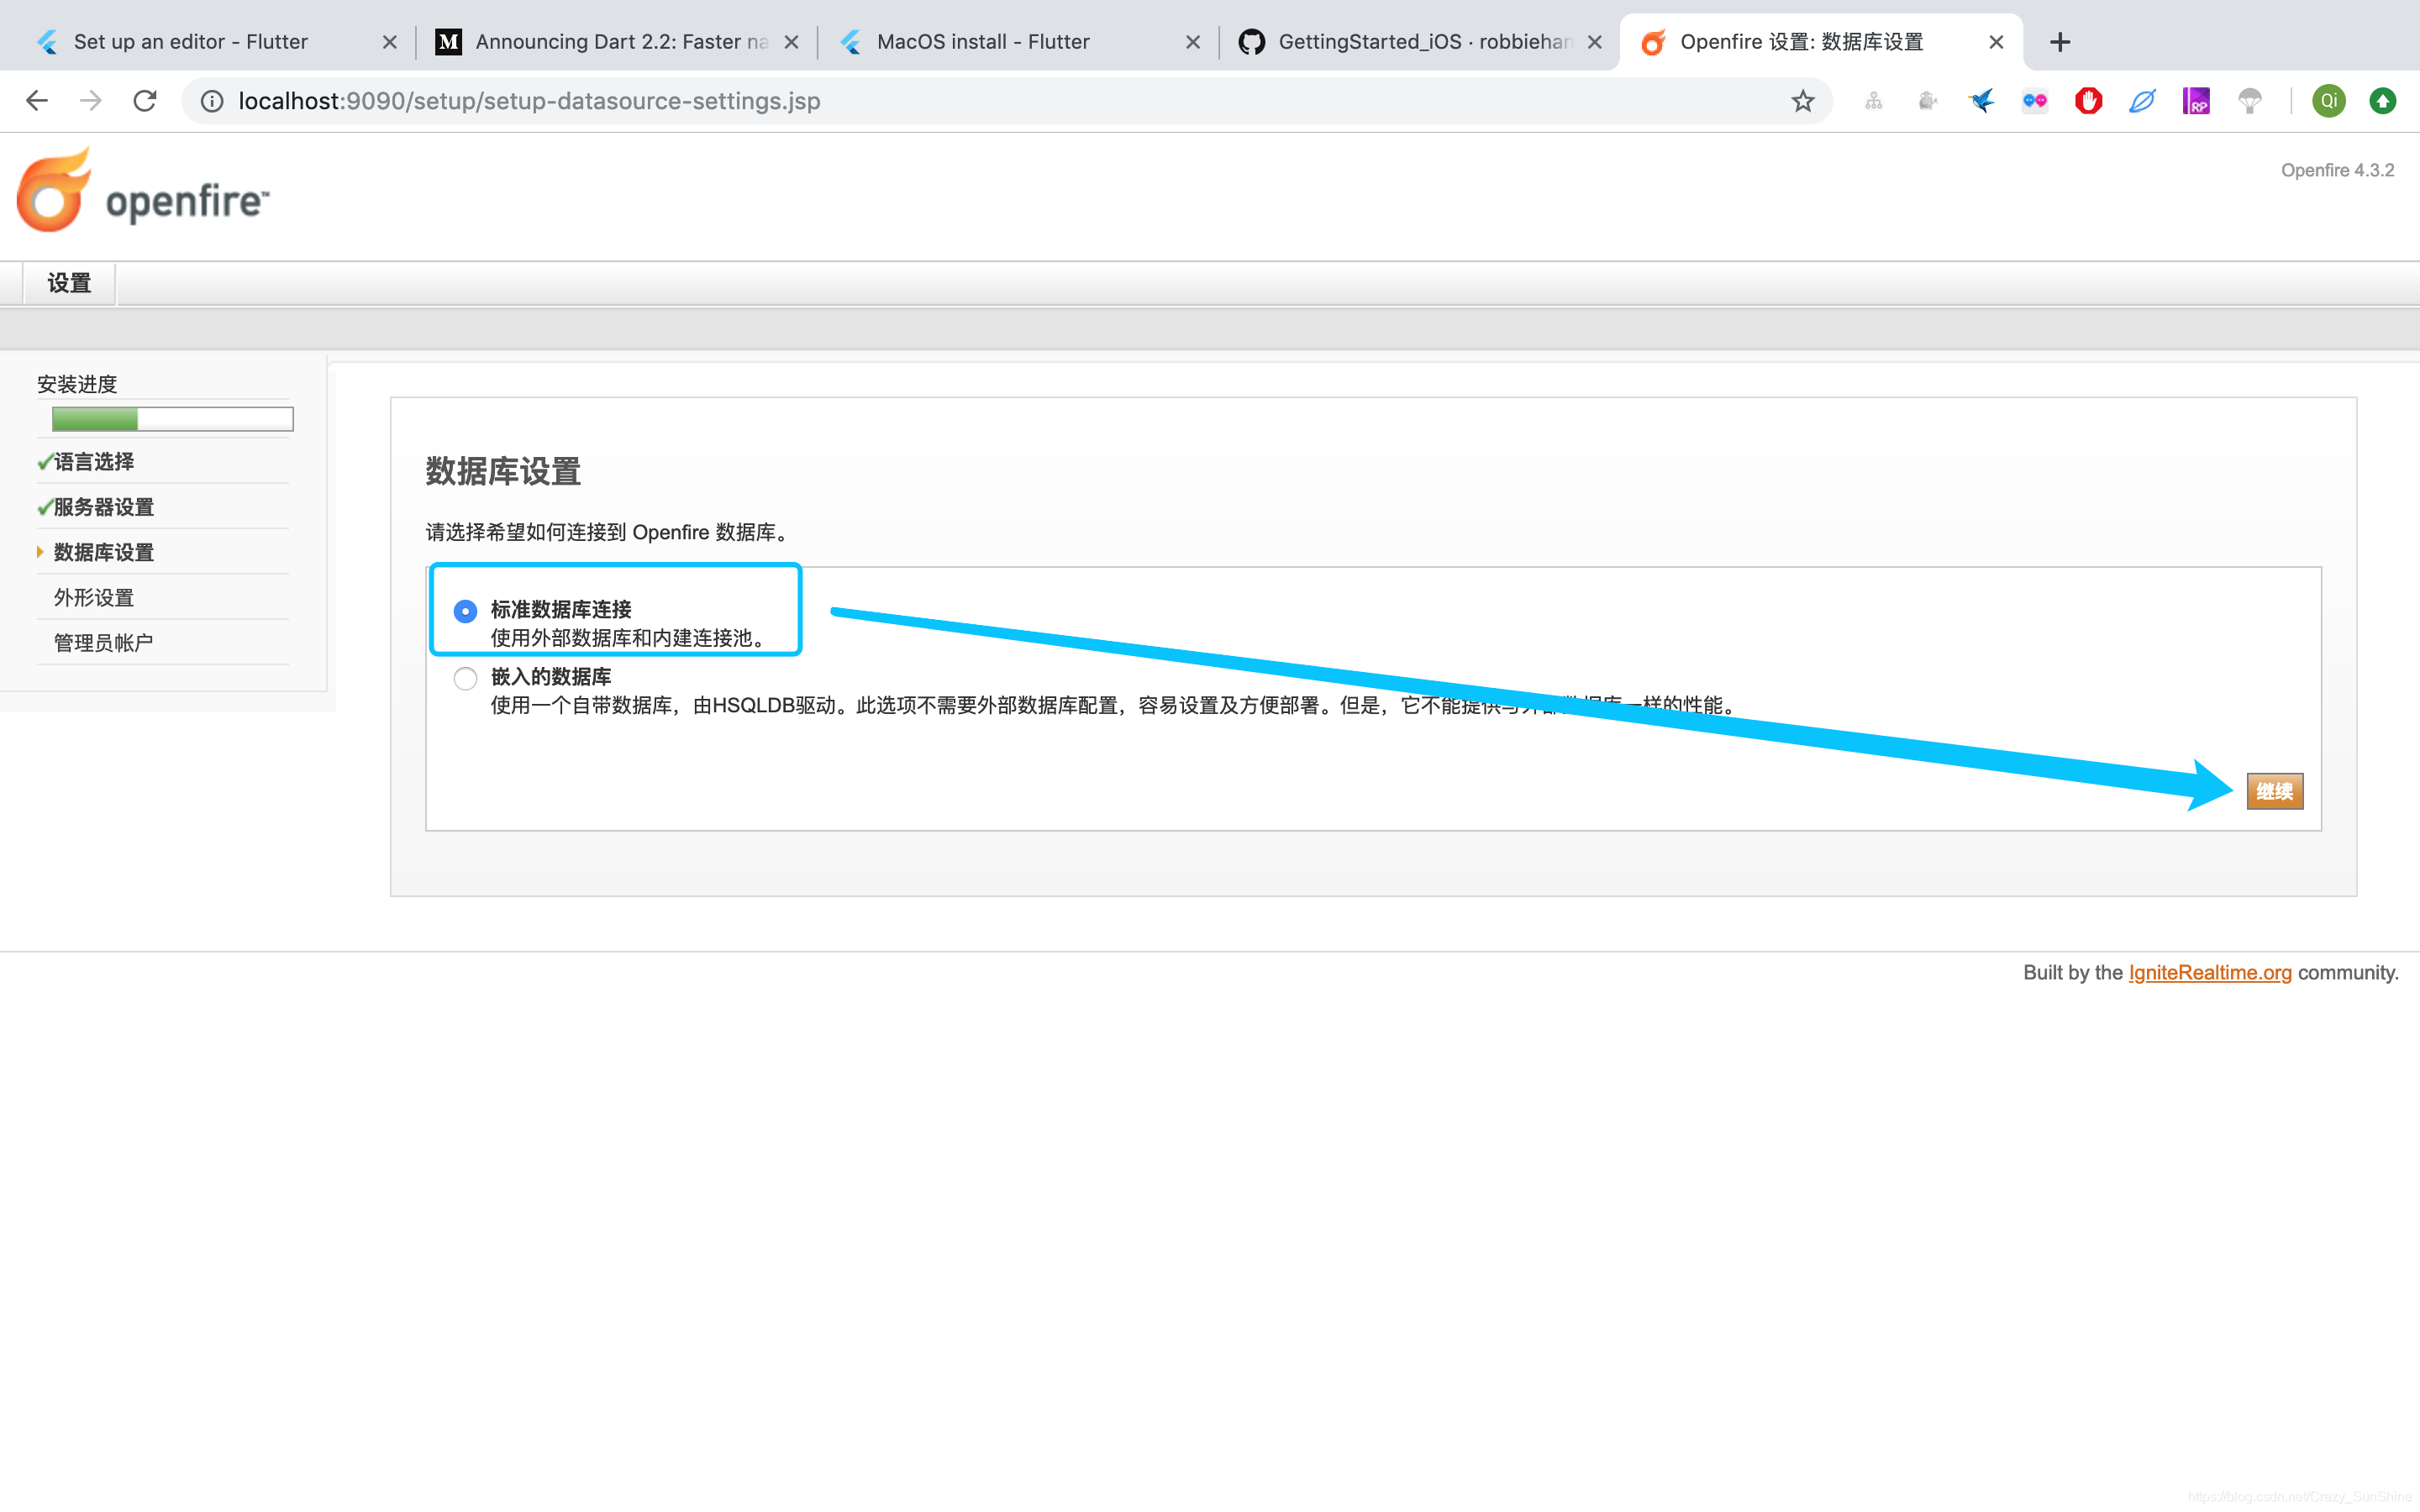Open the gray parachute extension icon
2420x1512 pixels.
2250,101
